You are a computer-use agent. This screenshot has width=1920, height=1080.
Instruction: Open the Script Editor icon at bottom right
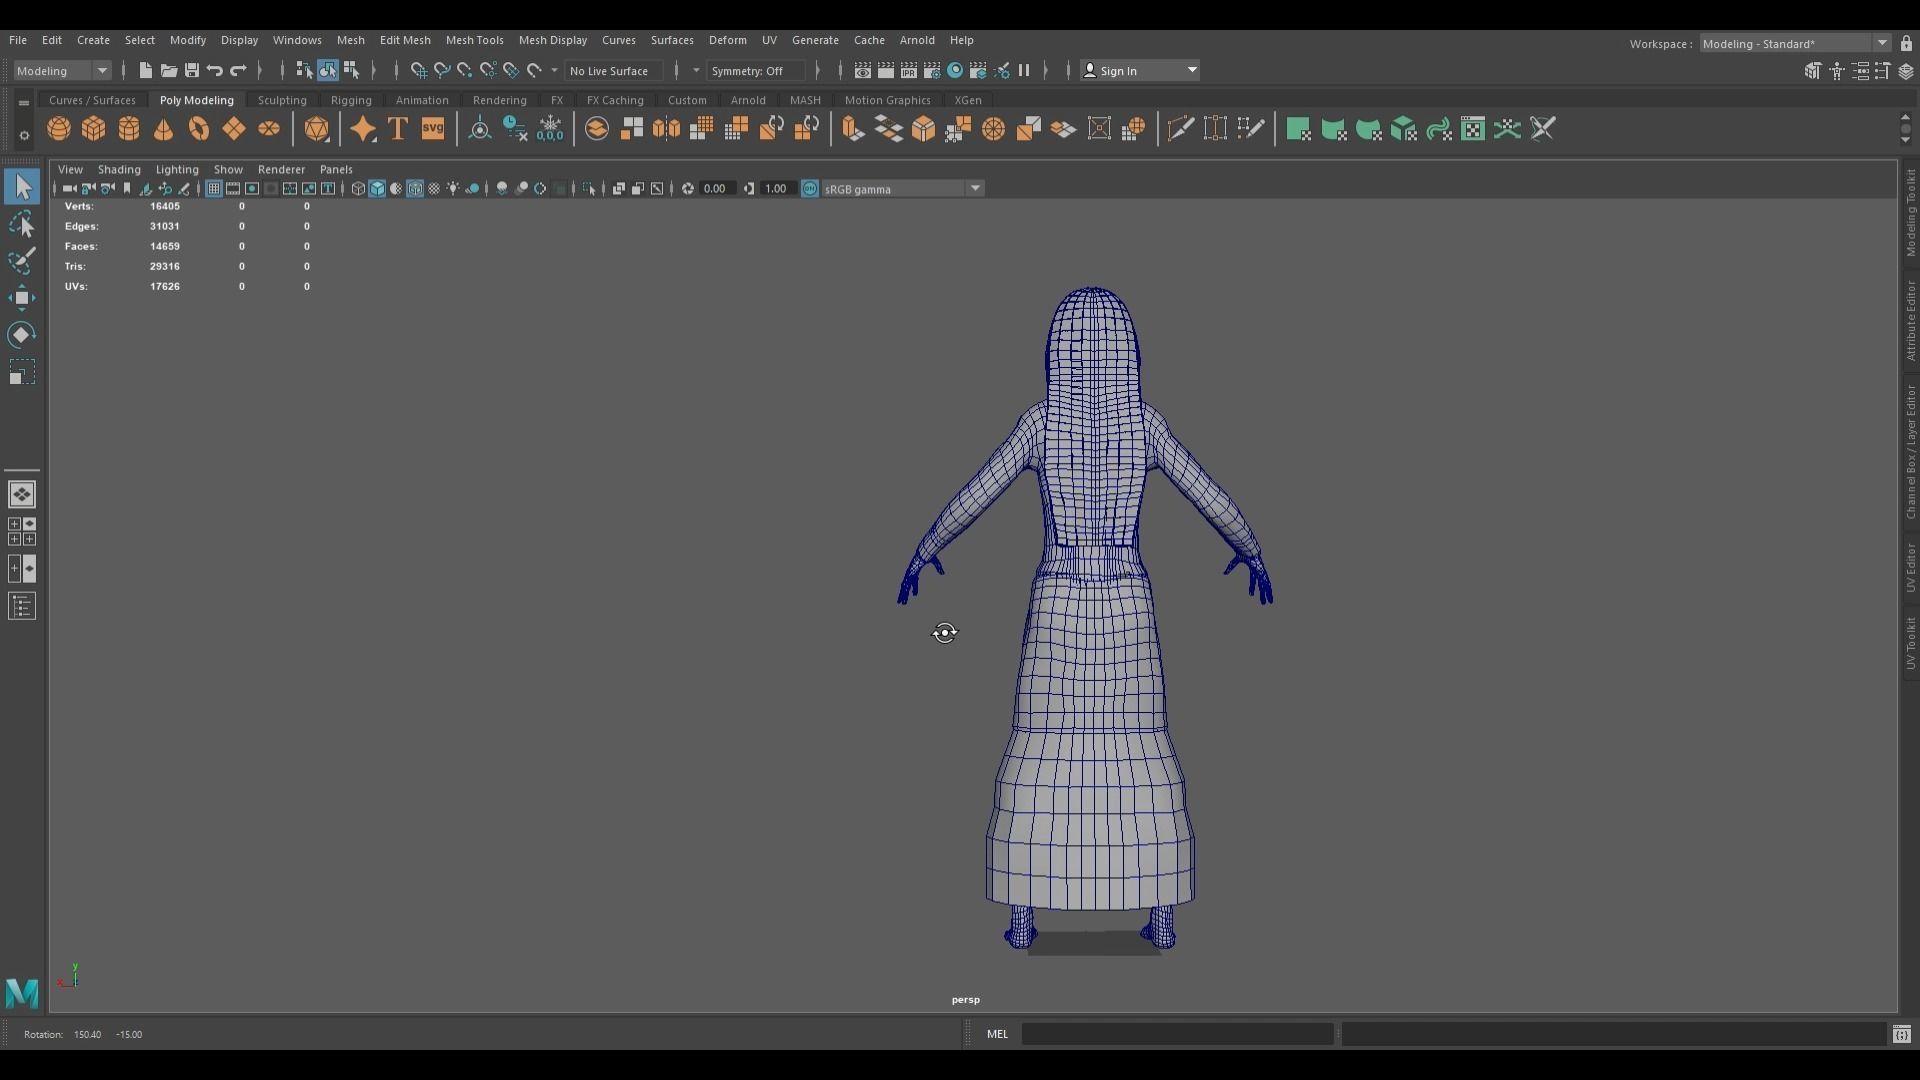click(1902, 1034)
